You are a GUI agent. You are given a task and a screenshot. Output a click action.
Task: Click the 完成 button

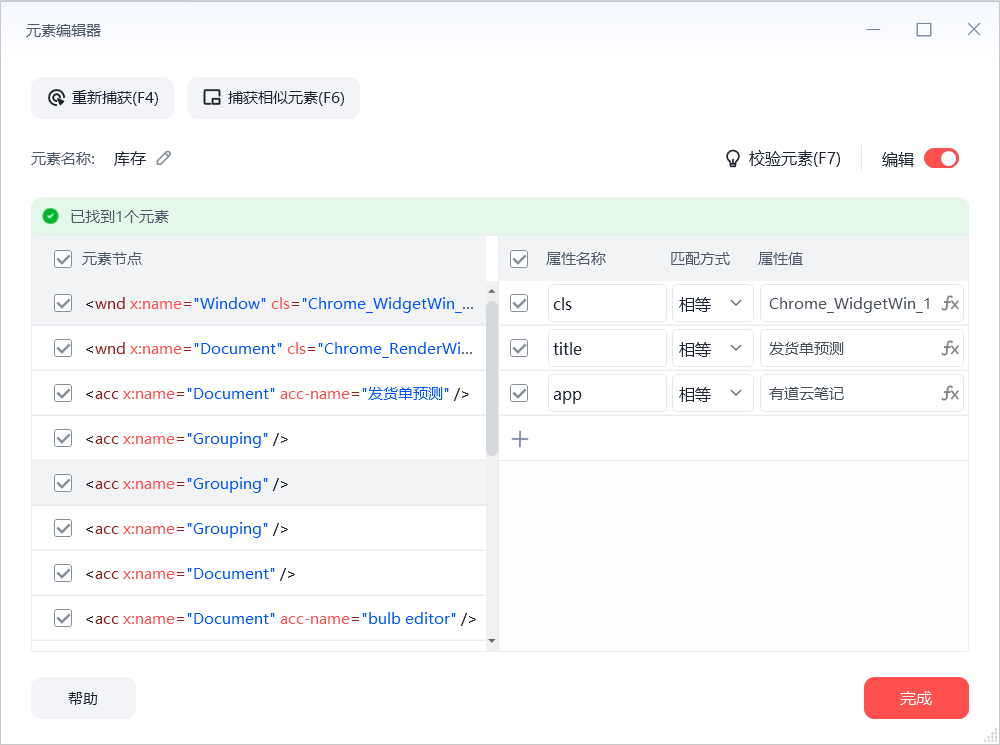(916, 698)
